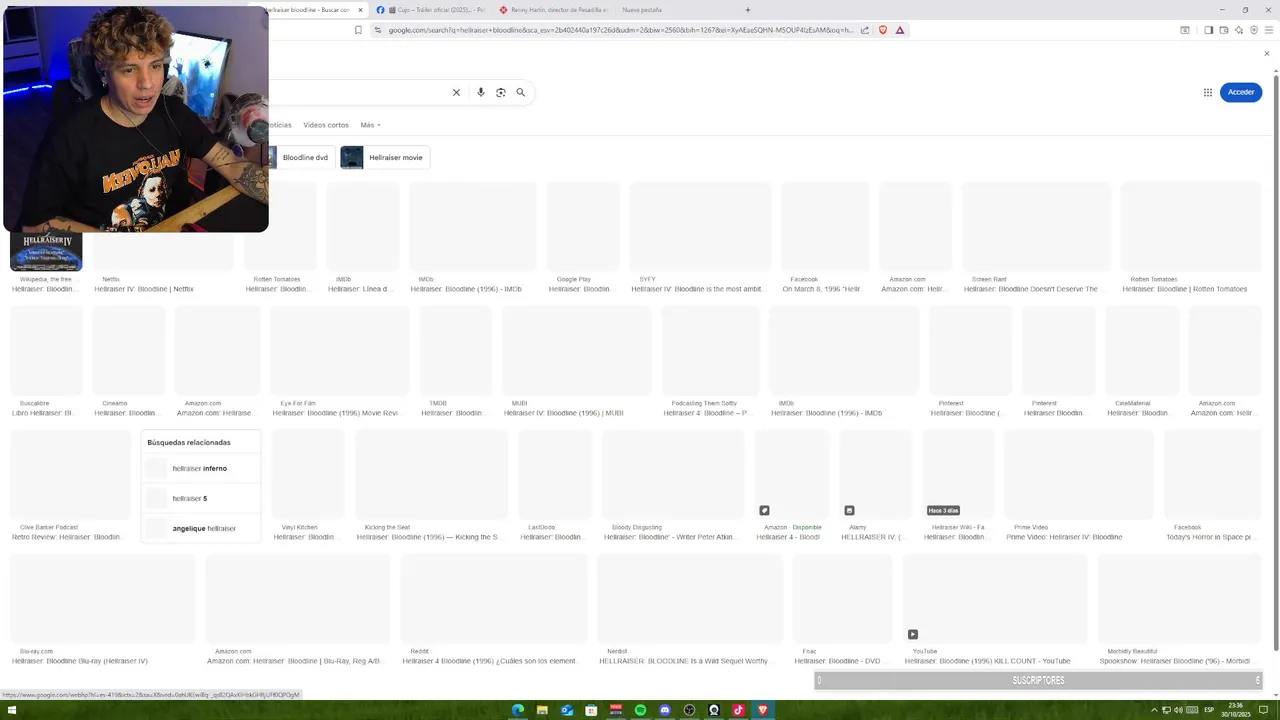The image size is (1280, 720).
Task: Open Microsoft Store from the taskbar
Action: pyautogui.click(x=591, y=710)
